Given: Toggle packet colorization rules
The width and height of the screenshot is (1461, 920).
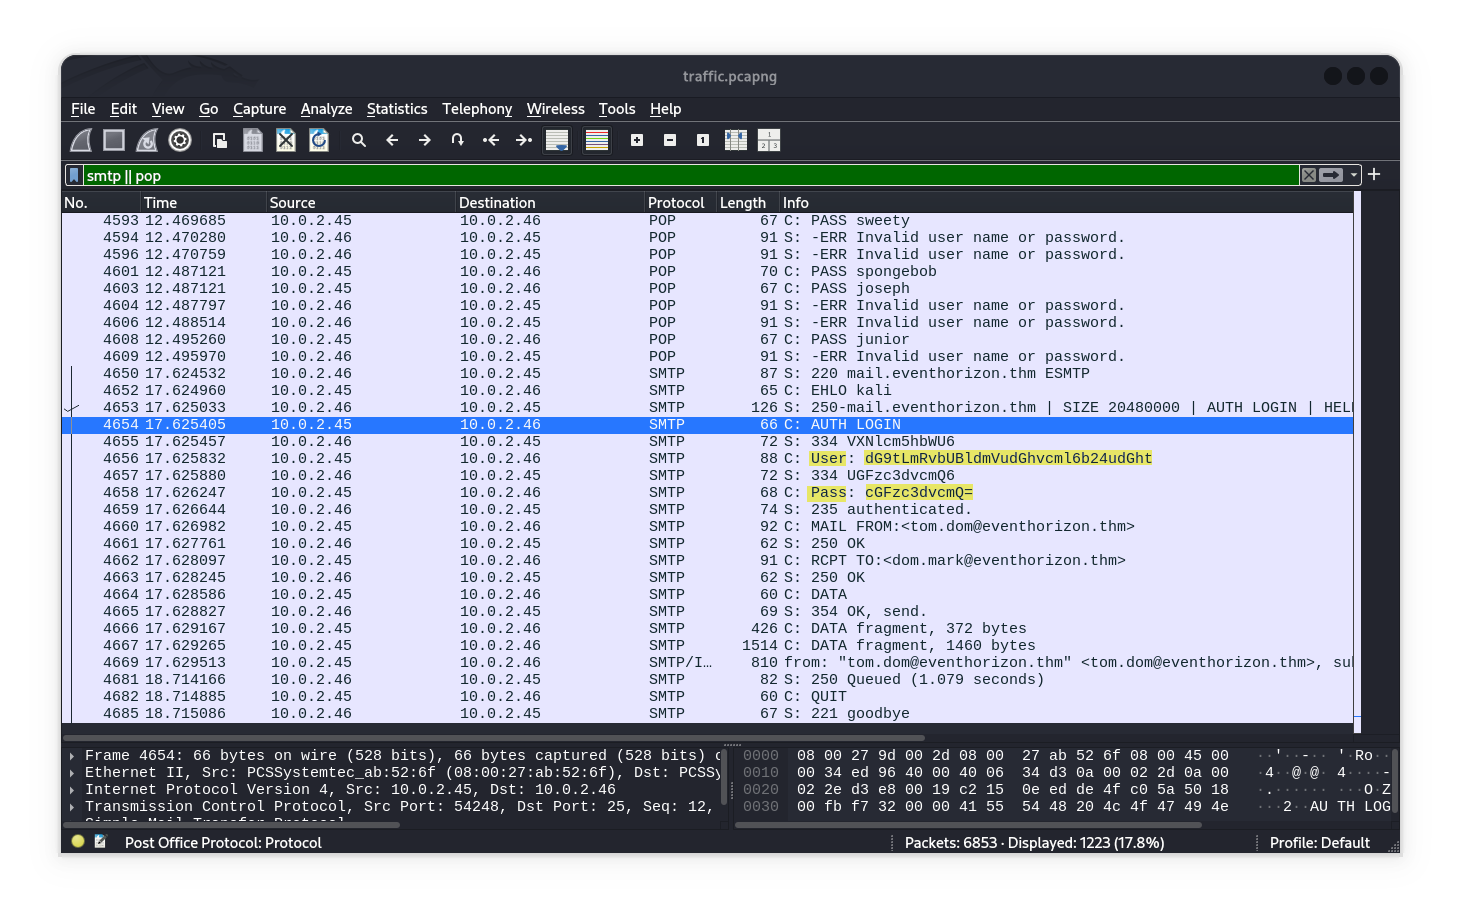Looking at the screenshot, I should pyautogui.click(x=597, y=141).
